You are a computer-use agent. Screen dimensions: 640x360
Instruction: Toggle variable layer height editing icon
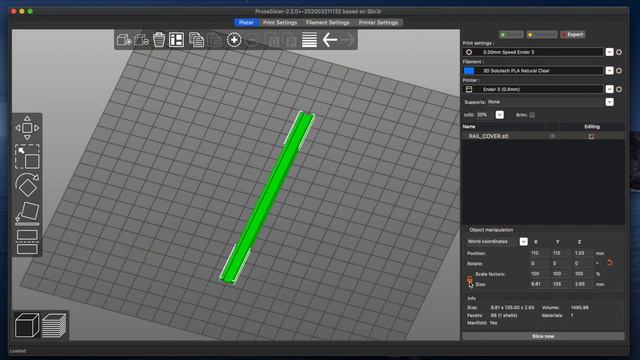point(309,40)
